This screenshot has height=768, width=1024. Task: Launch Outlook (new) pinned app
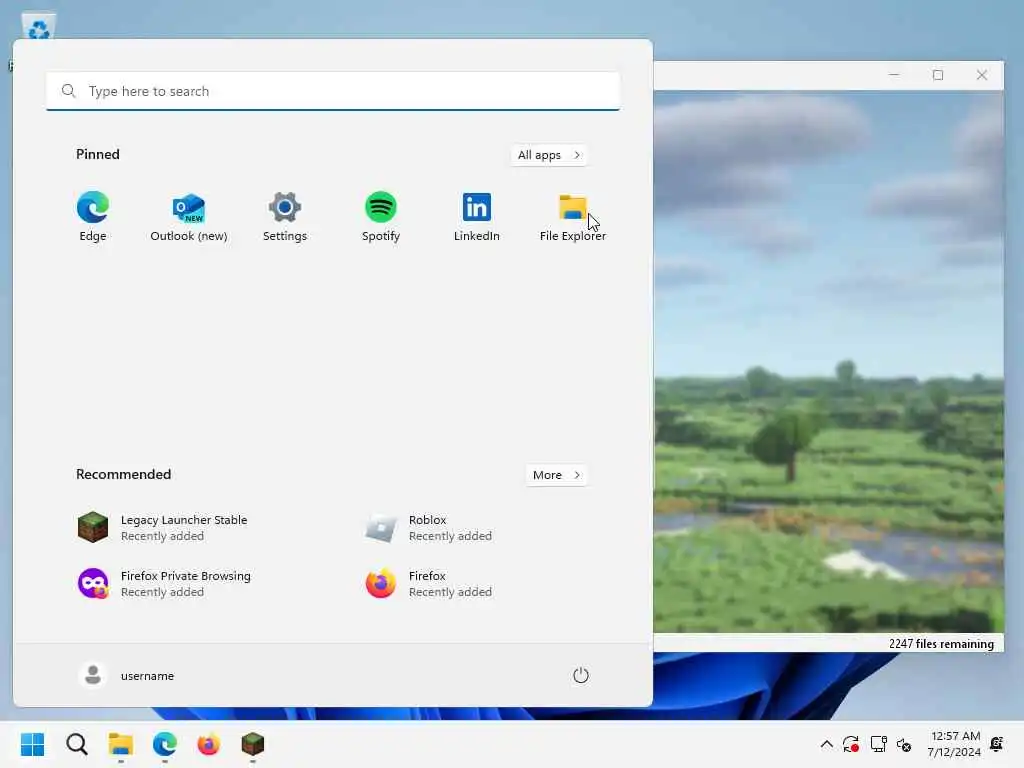pos(189,217)
